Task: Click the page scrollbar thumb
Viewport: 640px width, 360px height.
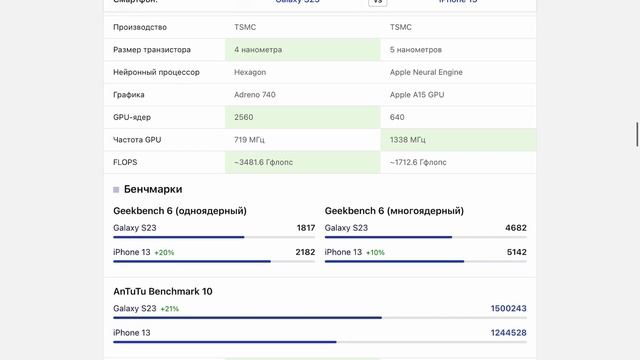Action: pos(637,134)
